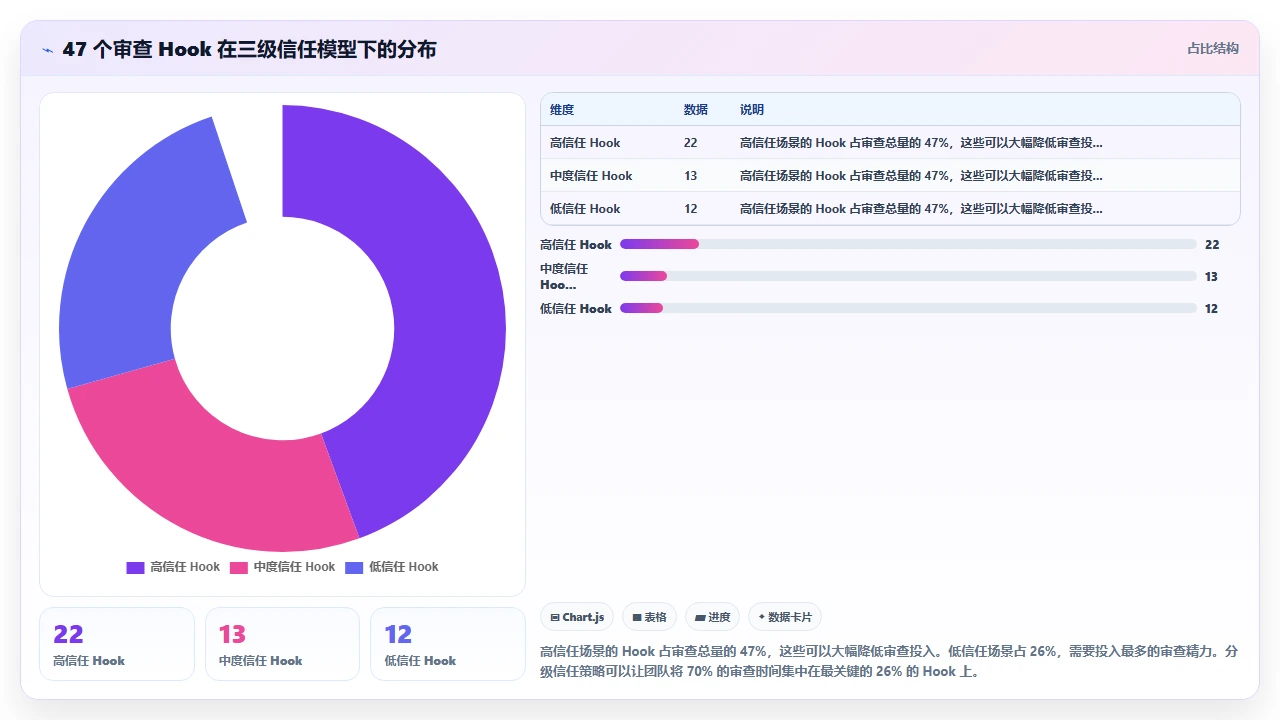The width and height of the screenshot is (1280, 720).
Task: Click the lightning icon beside the title
Action: coord(48,50)
